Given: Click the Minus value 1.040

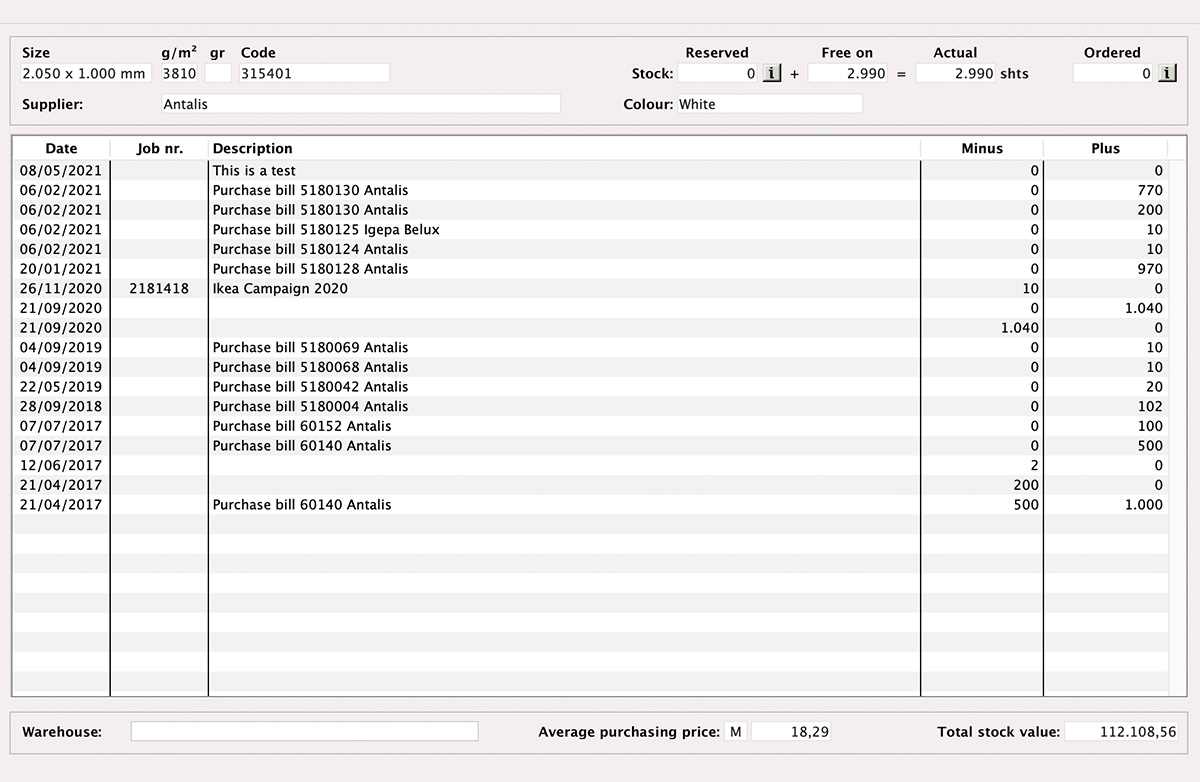Looking at the screenshot, I should tap(1020, 328).
